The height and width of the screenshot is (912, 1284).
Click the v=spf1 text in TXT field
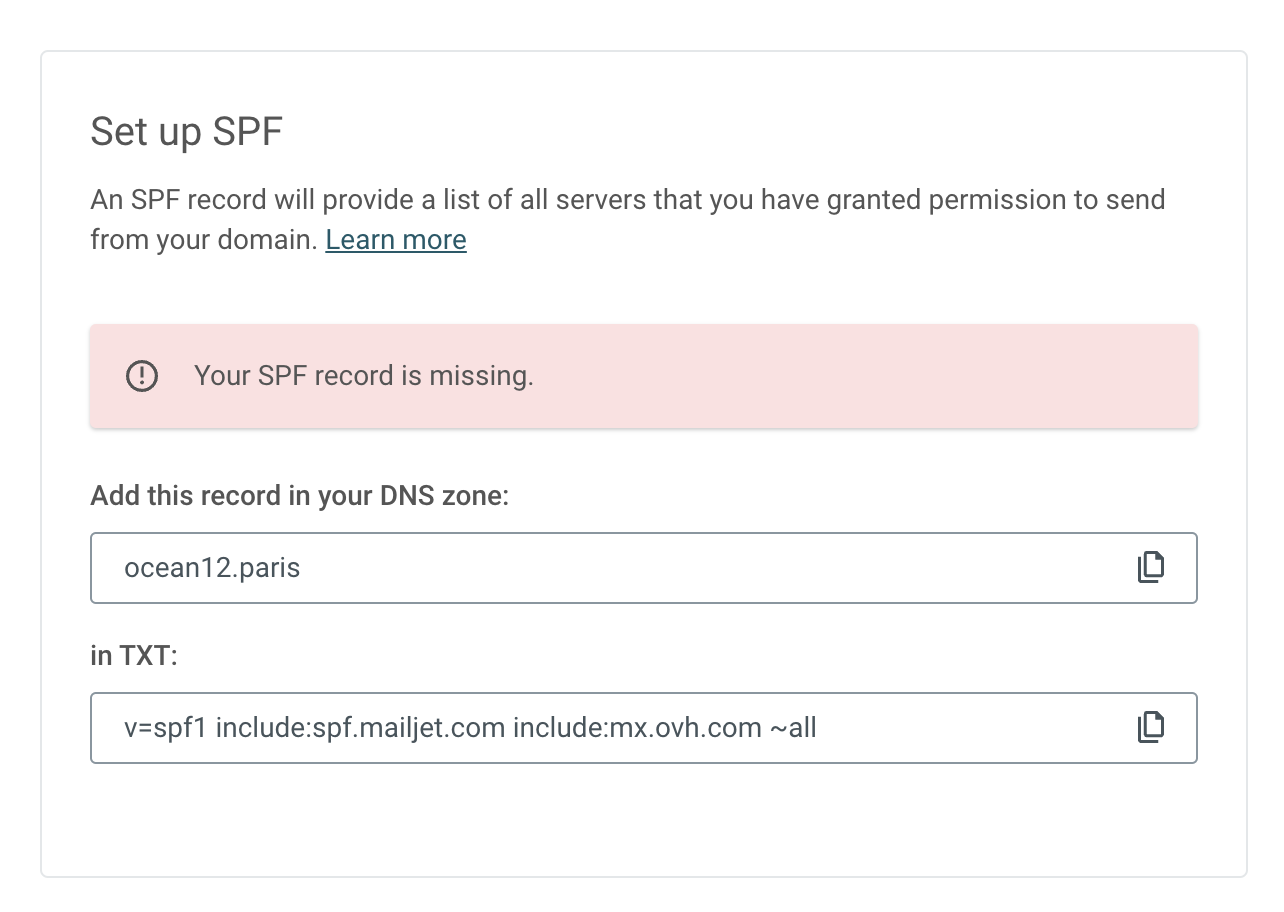pos(166,728)
